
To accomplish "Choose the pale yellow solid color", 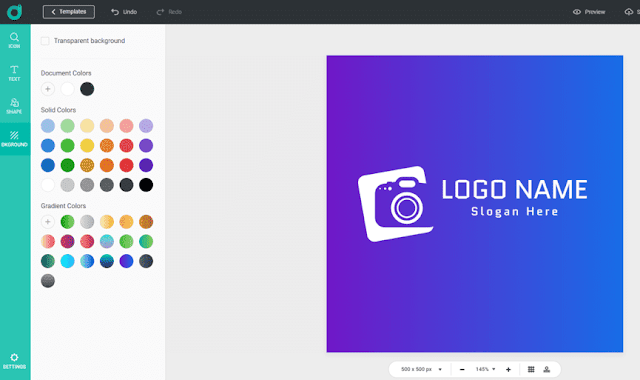I will tap(87, 126).
